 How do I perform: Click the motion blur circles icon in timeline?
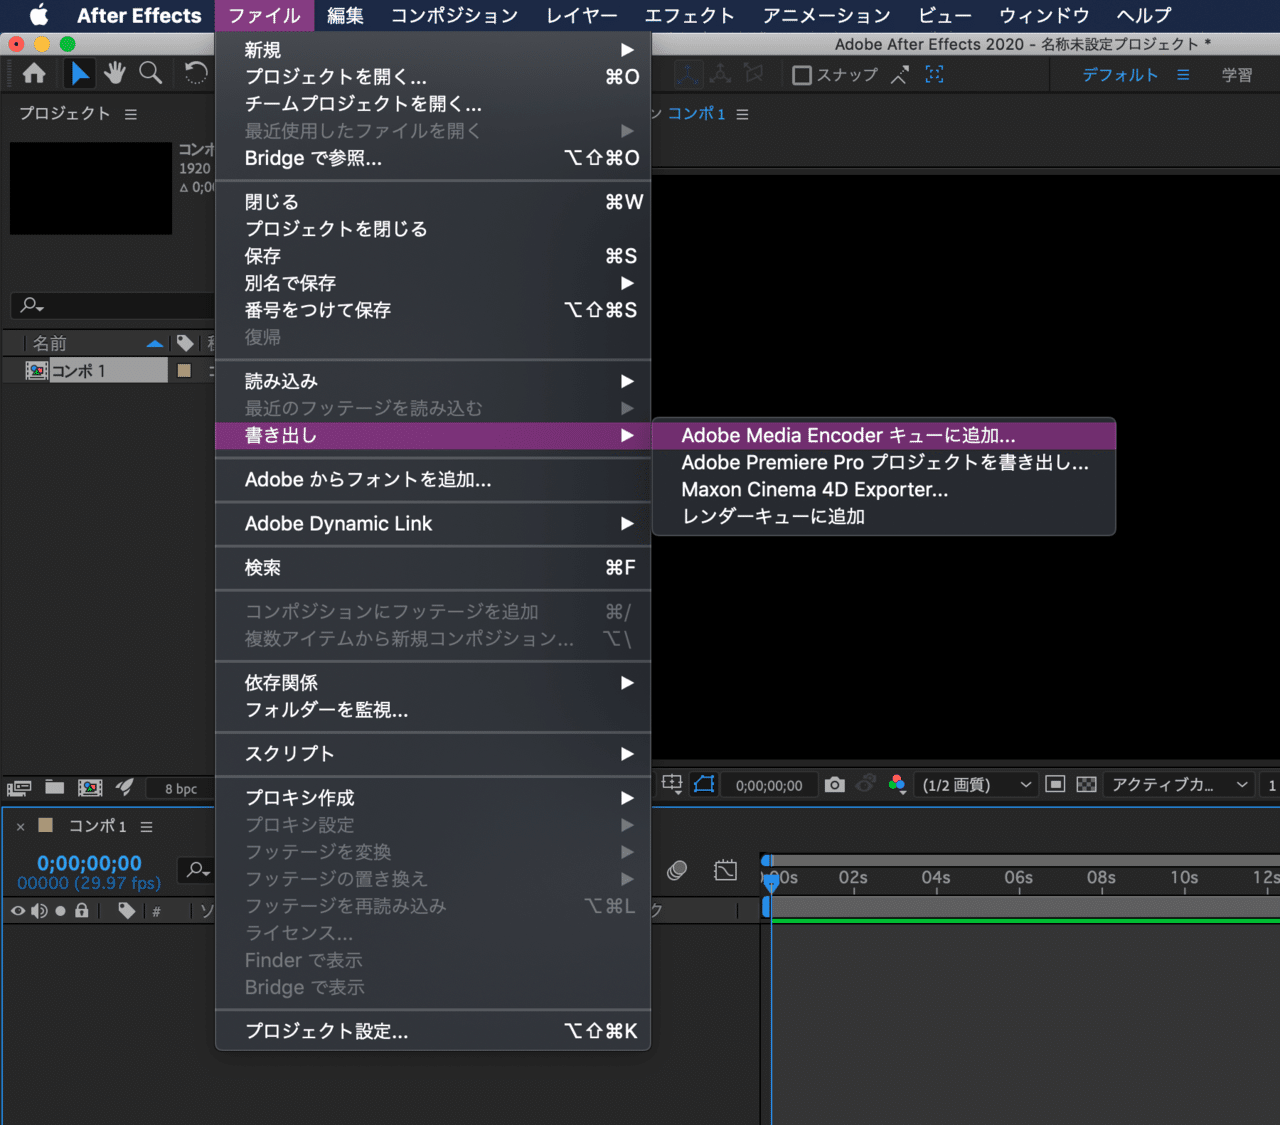tap(677, 870)
